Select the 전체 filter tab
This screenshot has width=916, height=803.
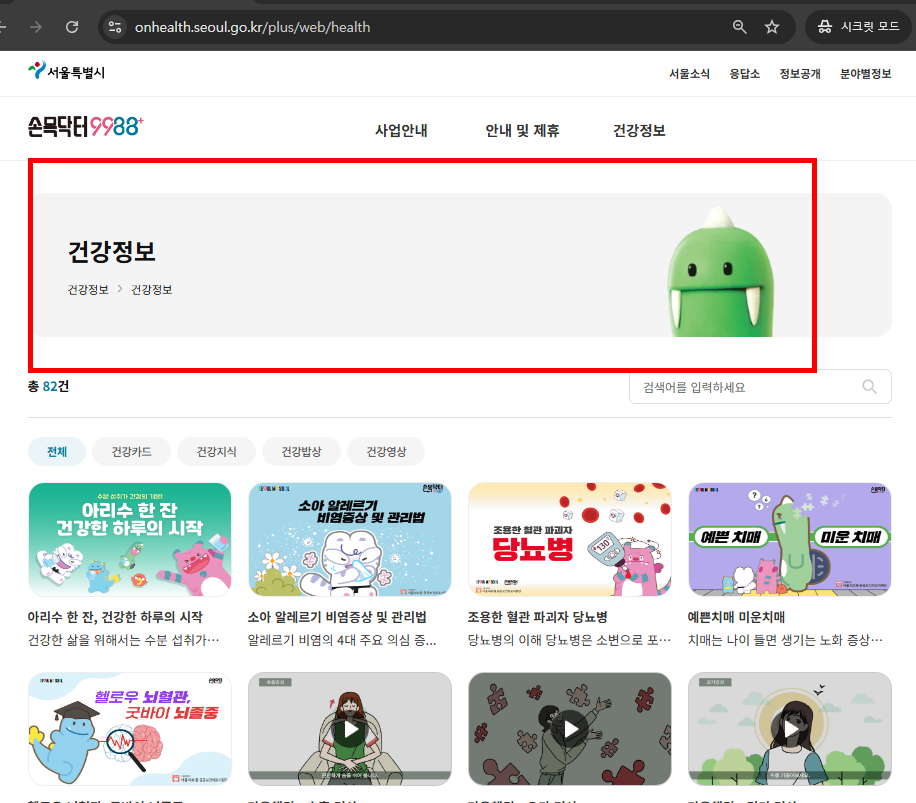(56, 451)
